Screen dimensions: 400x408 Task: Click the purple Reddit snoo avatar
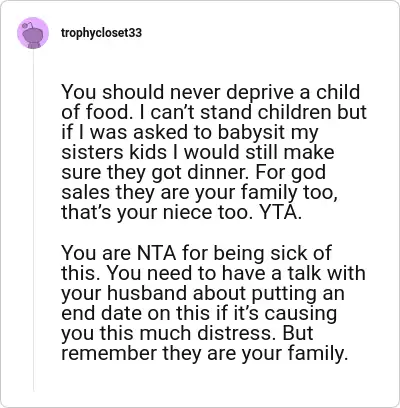33,33
